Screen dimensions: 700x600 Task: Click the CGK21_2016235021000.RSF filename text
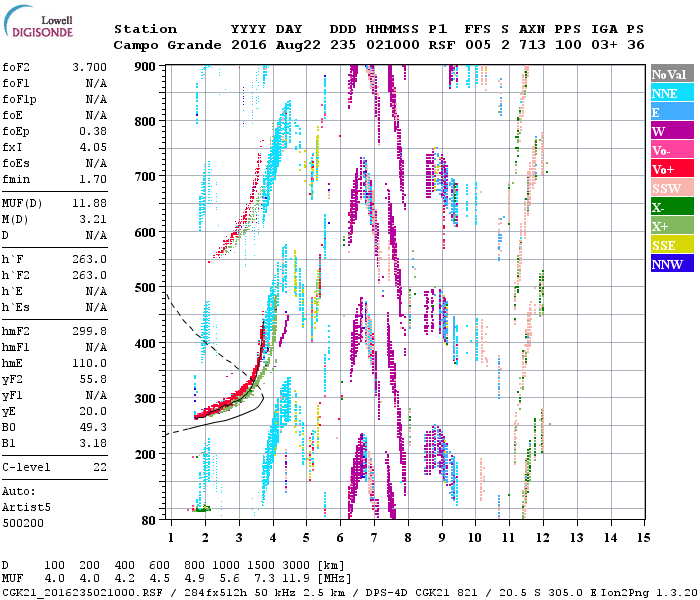(x=83, y=592)
